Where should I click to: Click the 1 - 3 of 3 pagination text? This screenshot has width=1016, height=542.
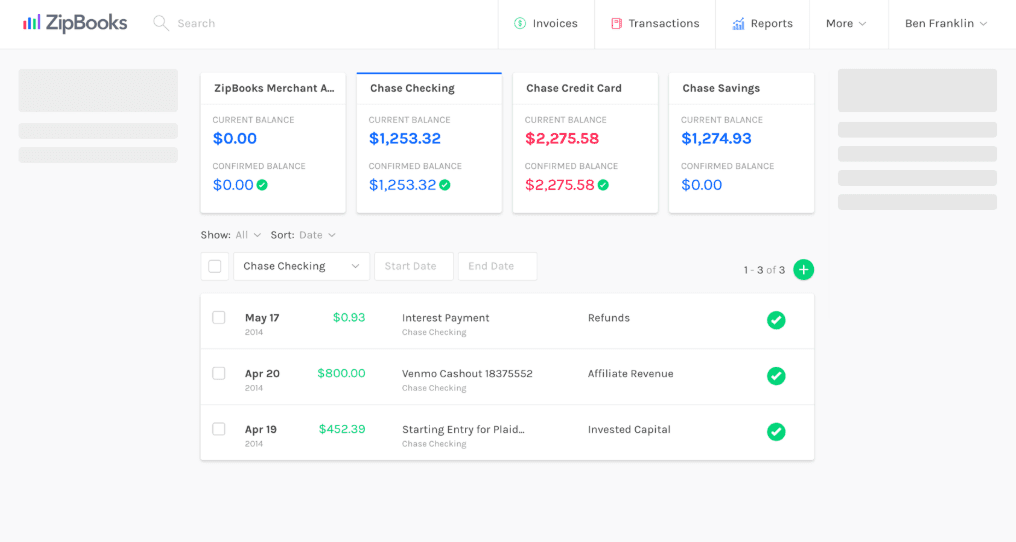coord(764,270)
